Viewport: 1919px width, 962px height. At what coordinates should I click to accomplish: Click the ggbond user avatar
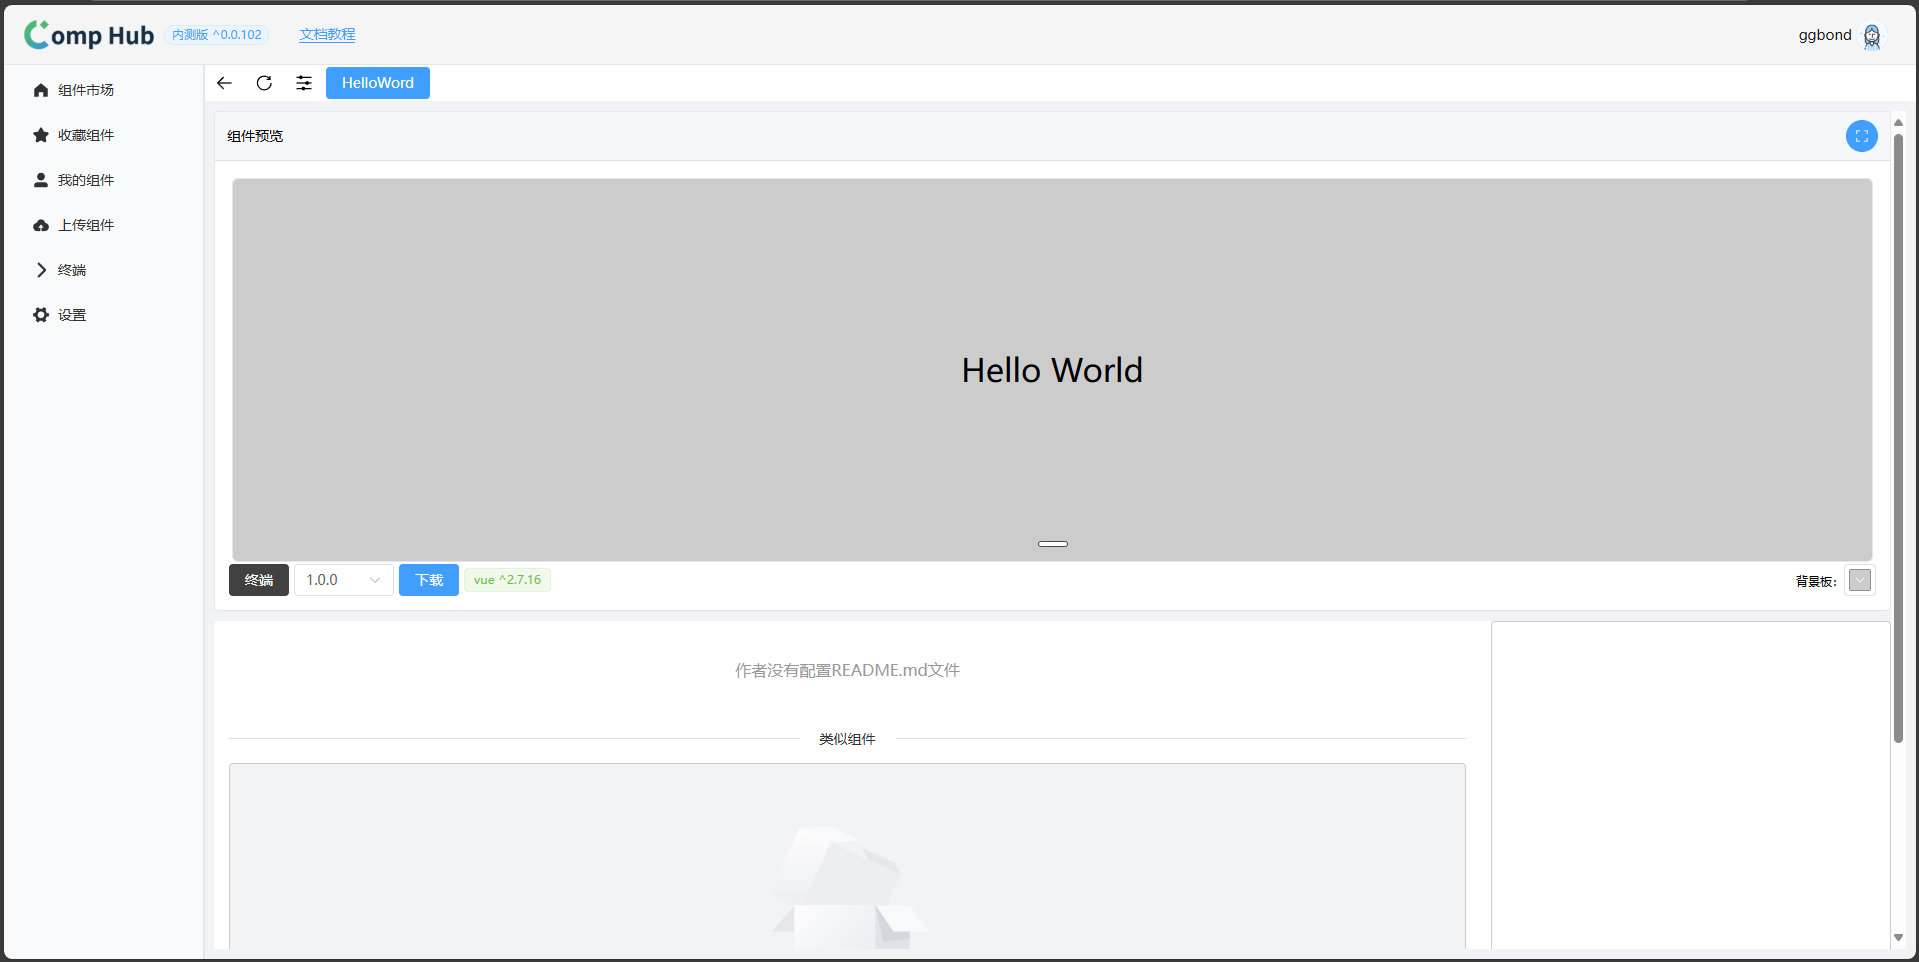1872,36
